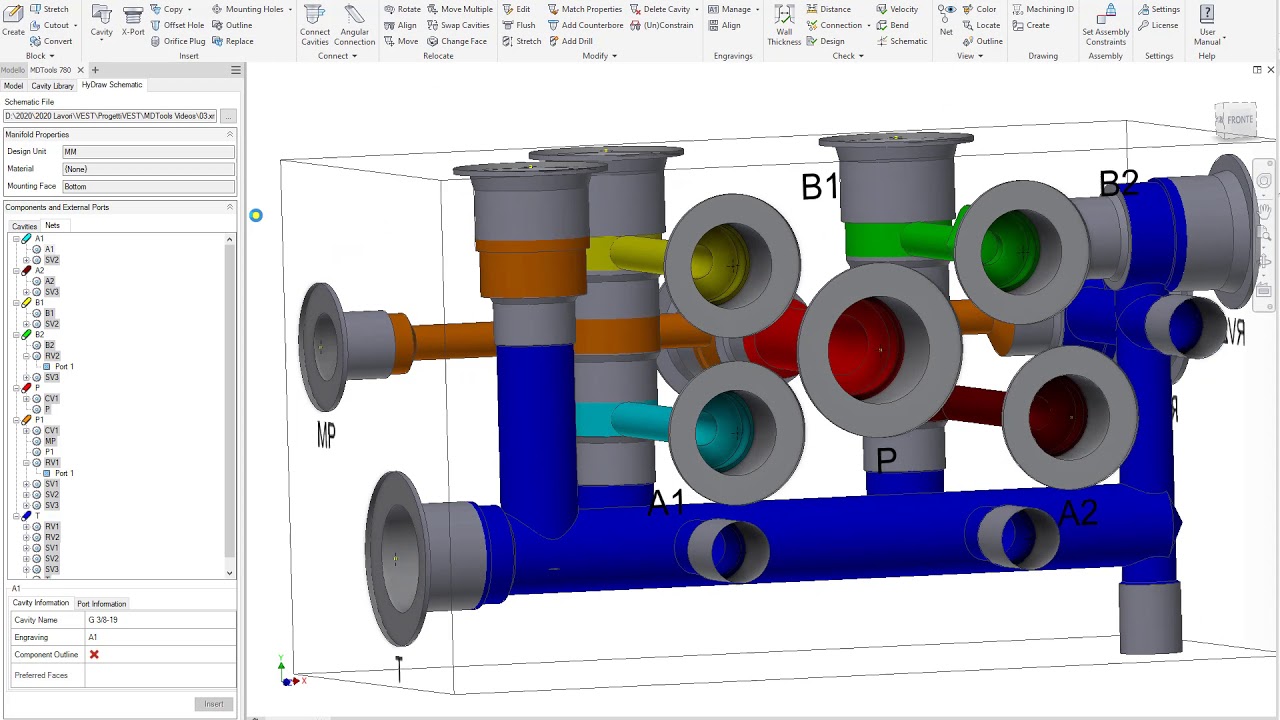Open the License settings

pyautogui.click(x=1157, y=25)
